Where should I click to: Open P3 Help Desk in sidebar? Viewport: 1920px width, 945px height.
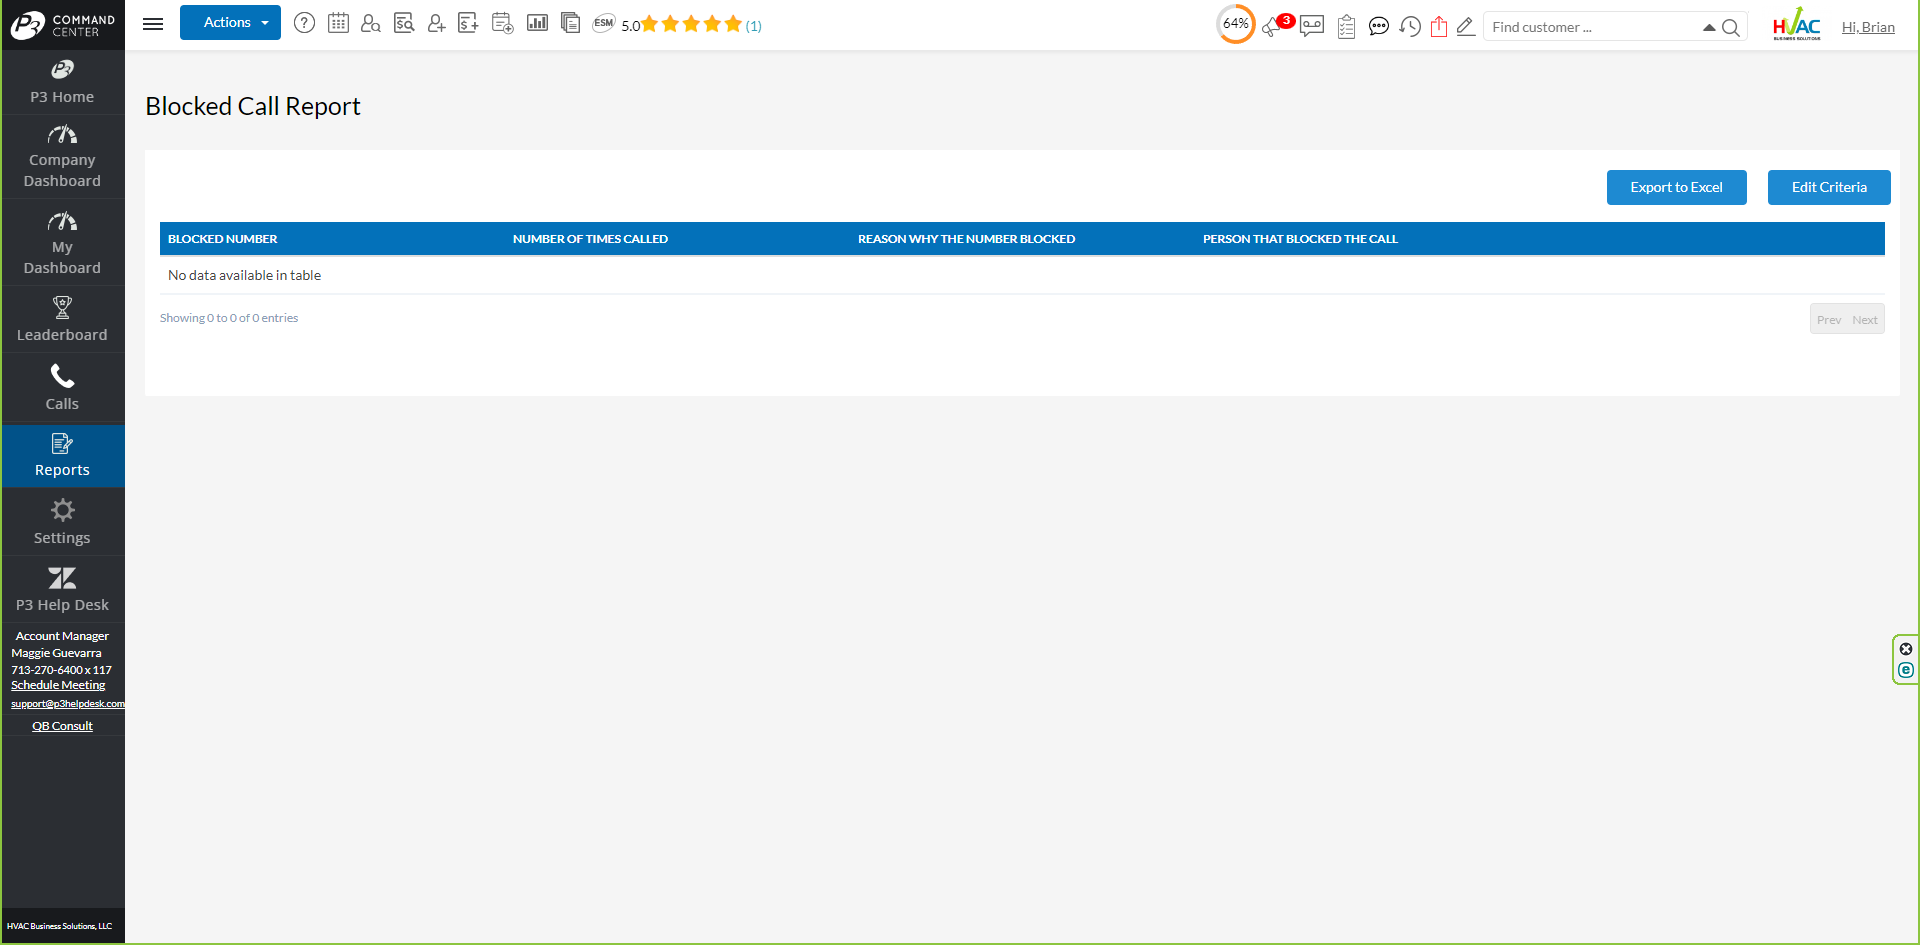(62, 590)
